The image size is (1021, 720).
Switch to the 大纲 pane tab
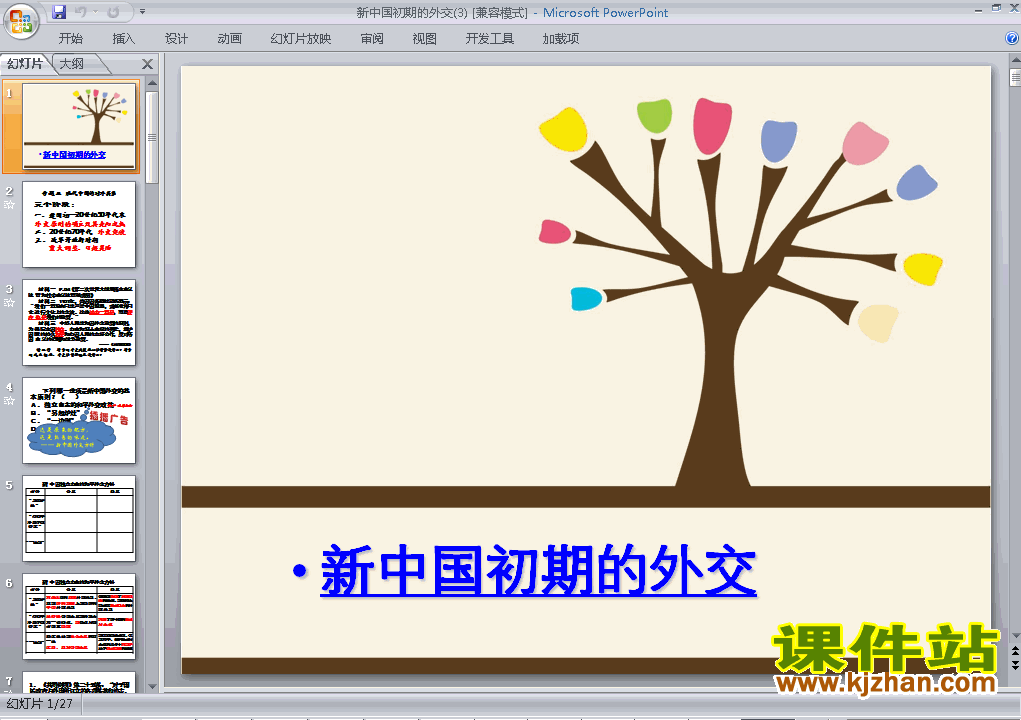point(73,64)
